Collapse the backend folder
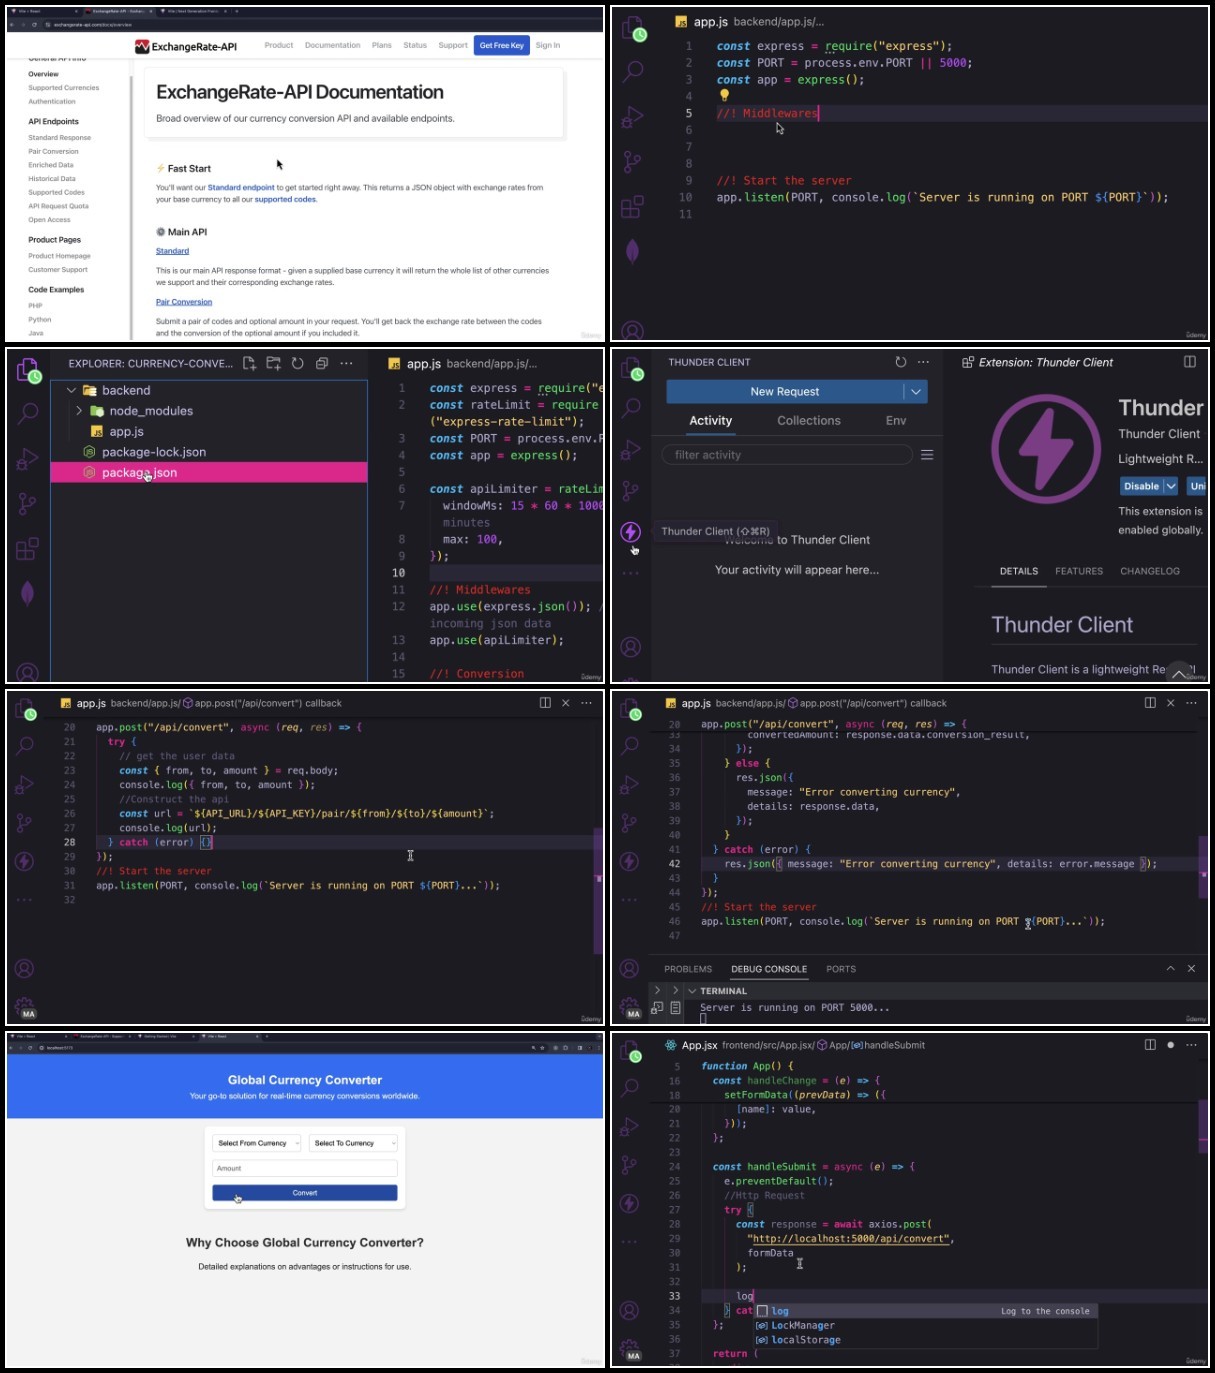 (x=71, y=390)
